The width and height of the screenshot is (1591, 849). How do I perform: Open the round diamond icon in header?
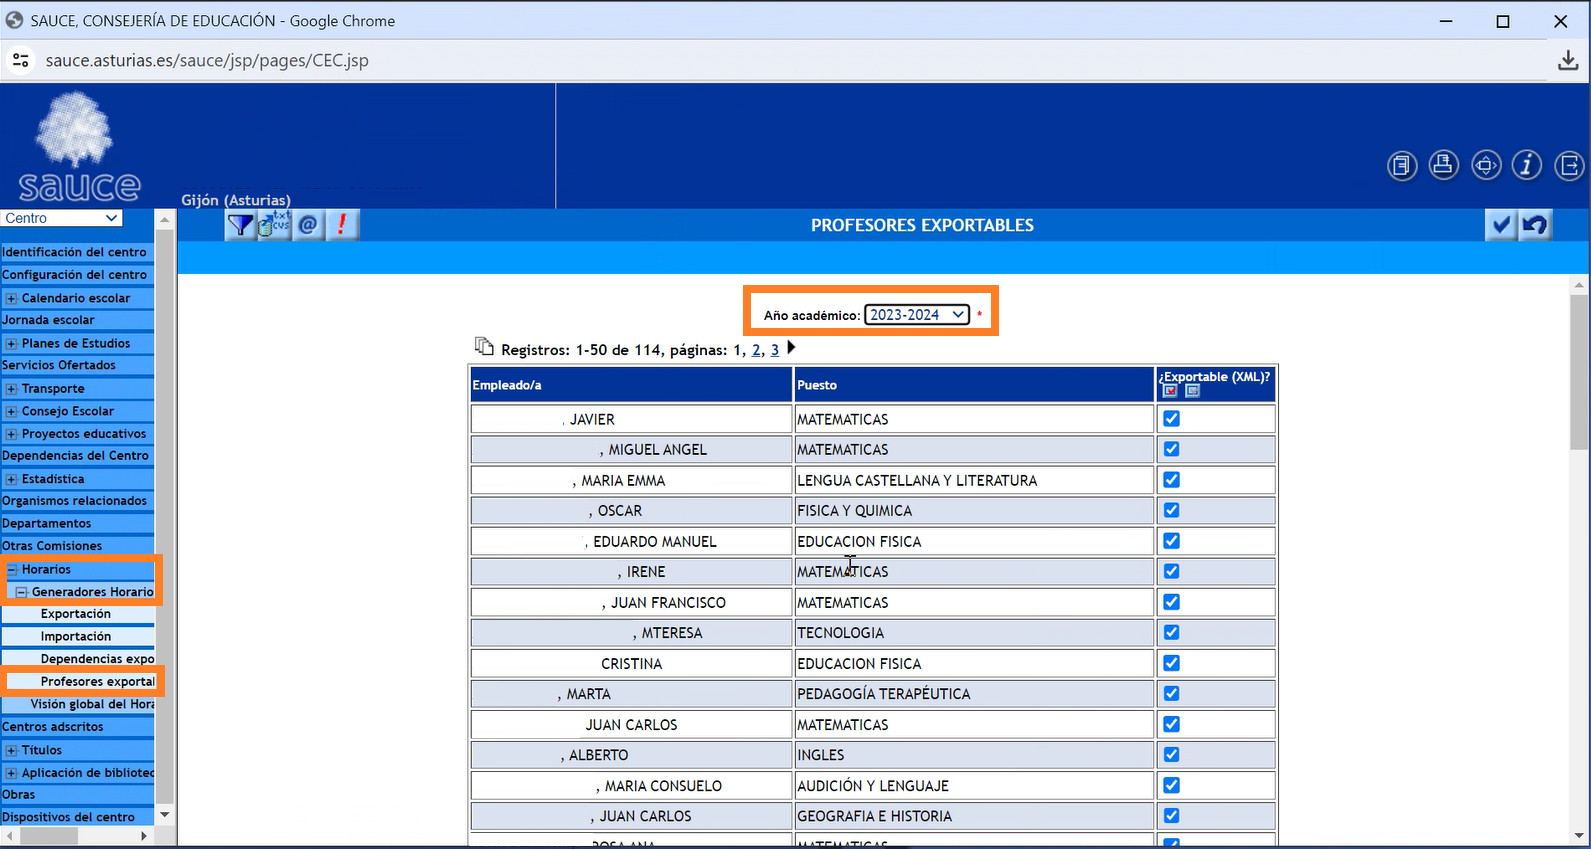(1486, 165)
